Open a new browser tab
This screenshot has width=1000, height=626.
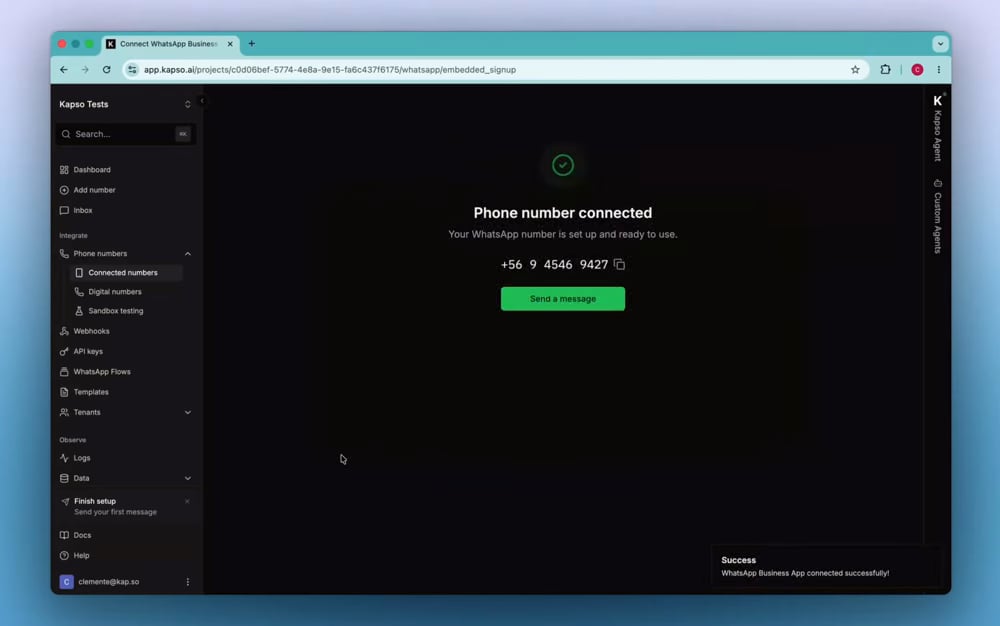[x=252, y=43]
